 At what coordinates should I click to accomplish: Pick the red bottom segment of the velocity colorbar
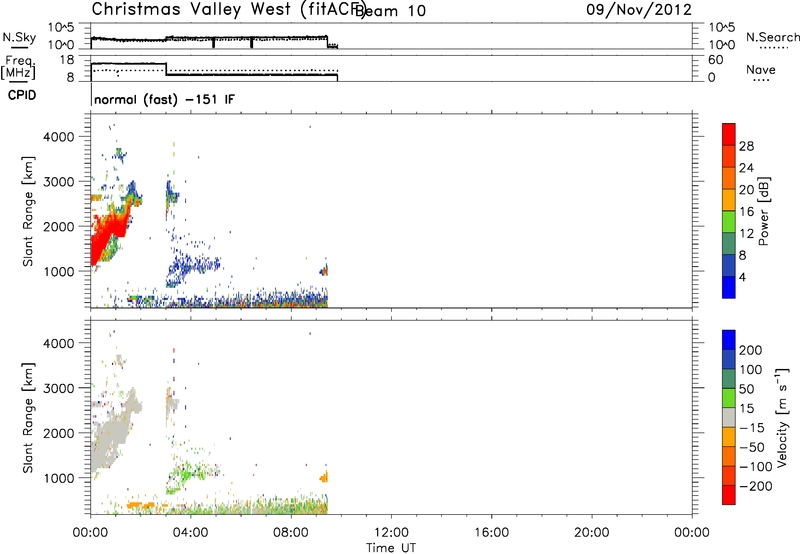pos(729,495)
